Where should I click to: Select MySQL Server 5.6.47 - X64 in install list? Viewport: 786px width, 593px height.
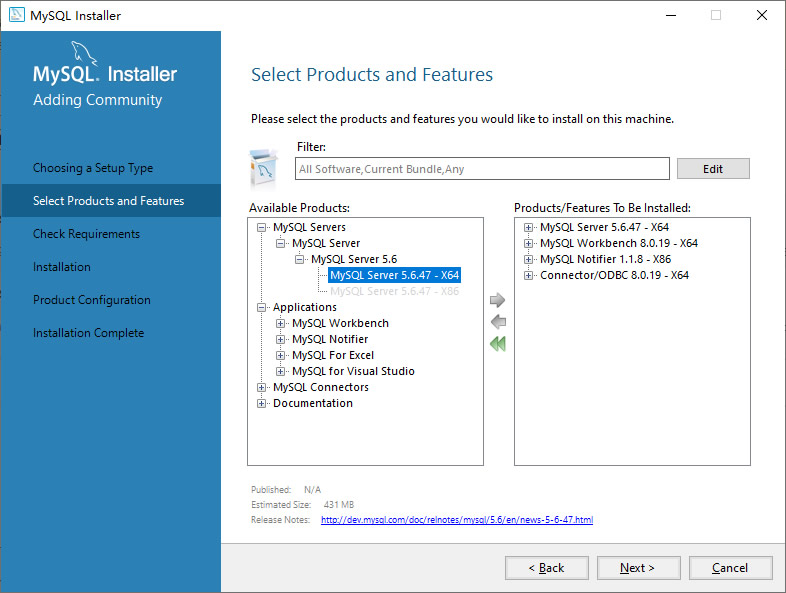point(604,227)
